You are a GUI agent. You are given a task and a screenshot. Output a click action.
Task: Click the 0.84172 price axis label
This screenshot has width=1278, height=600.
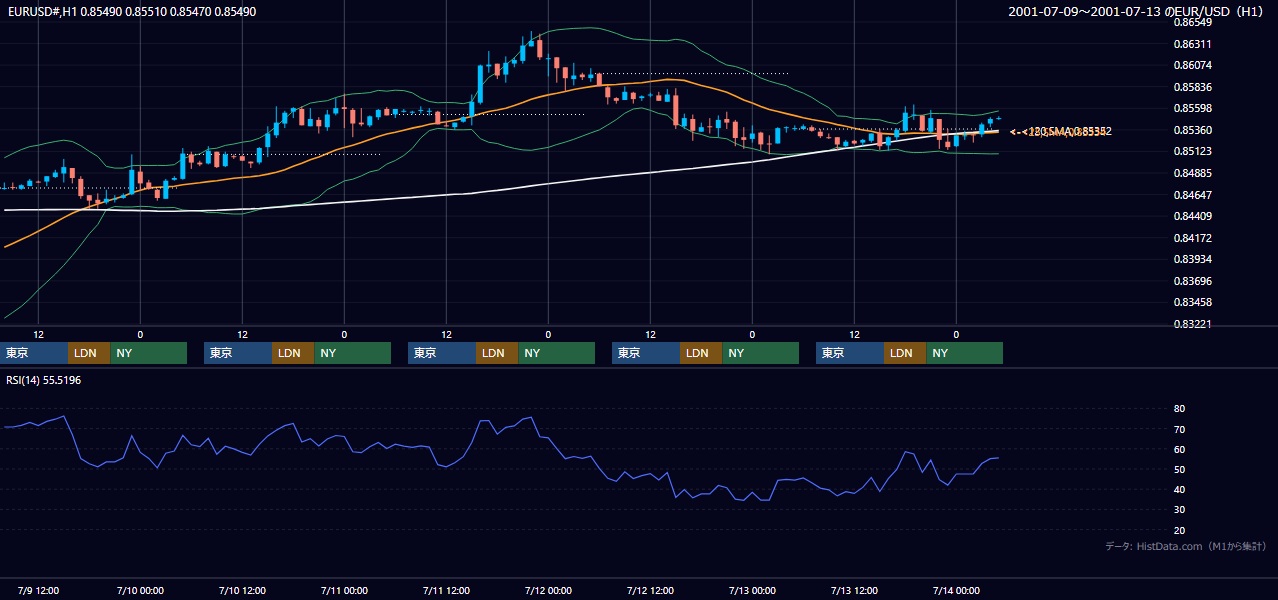coord(1193,238)
